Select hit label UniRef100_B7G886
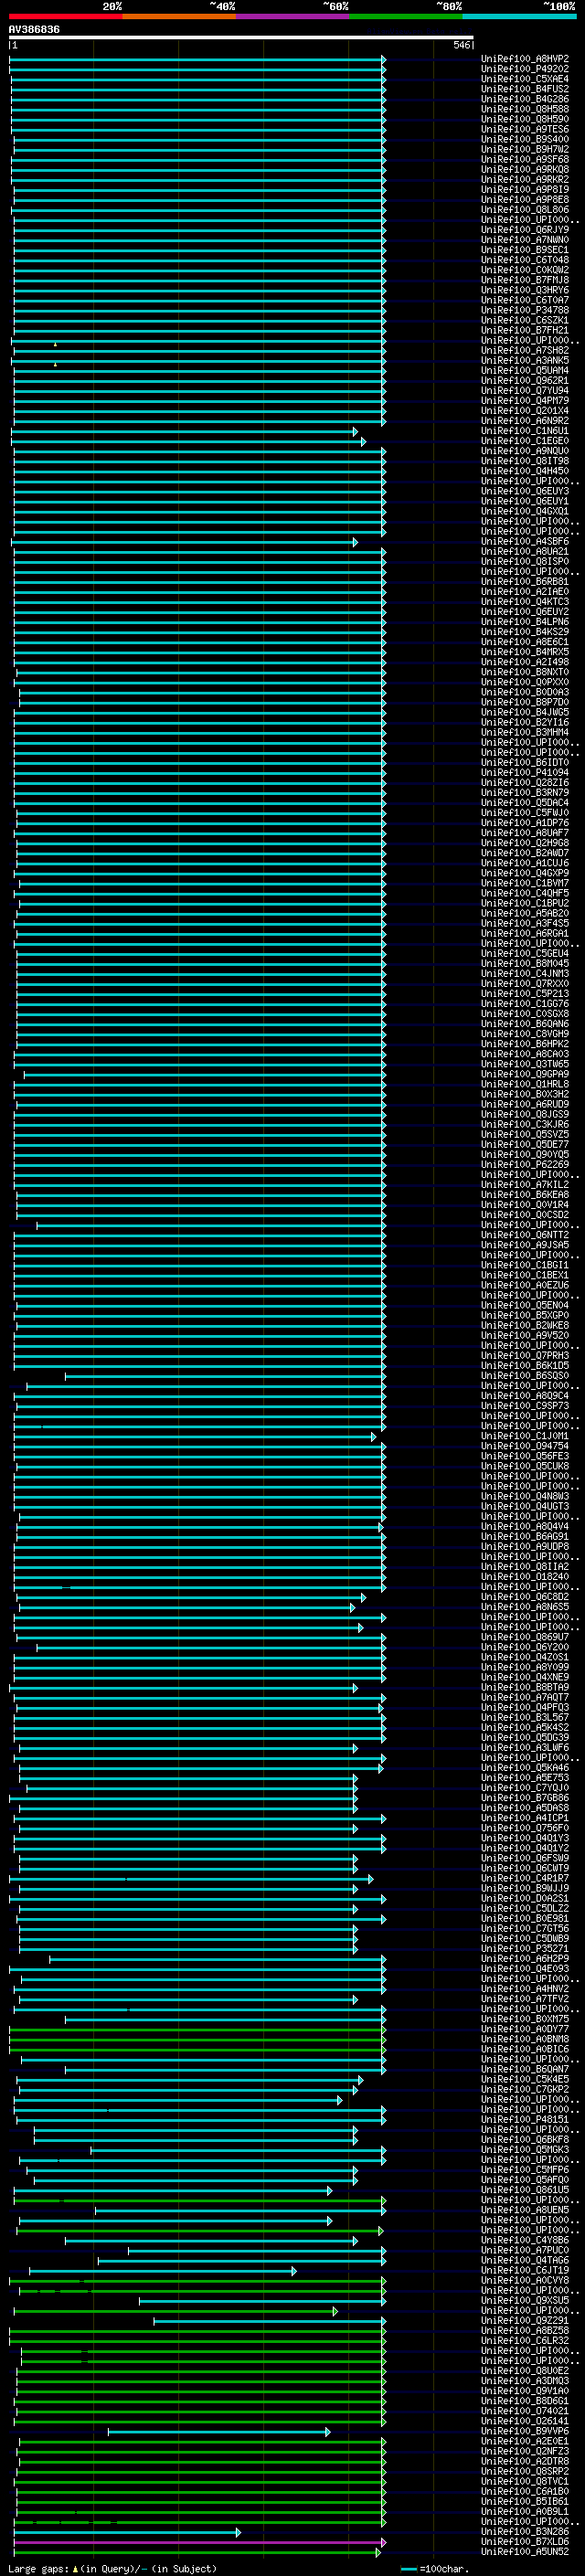The width and height of the screenshot is (585, 2576). pyautogui.click(x=525, y=1798)
